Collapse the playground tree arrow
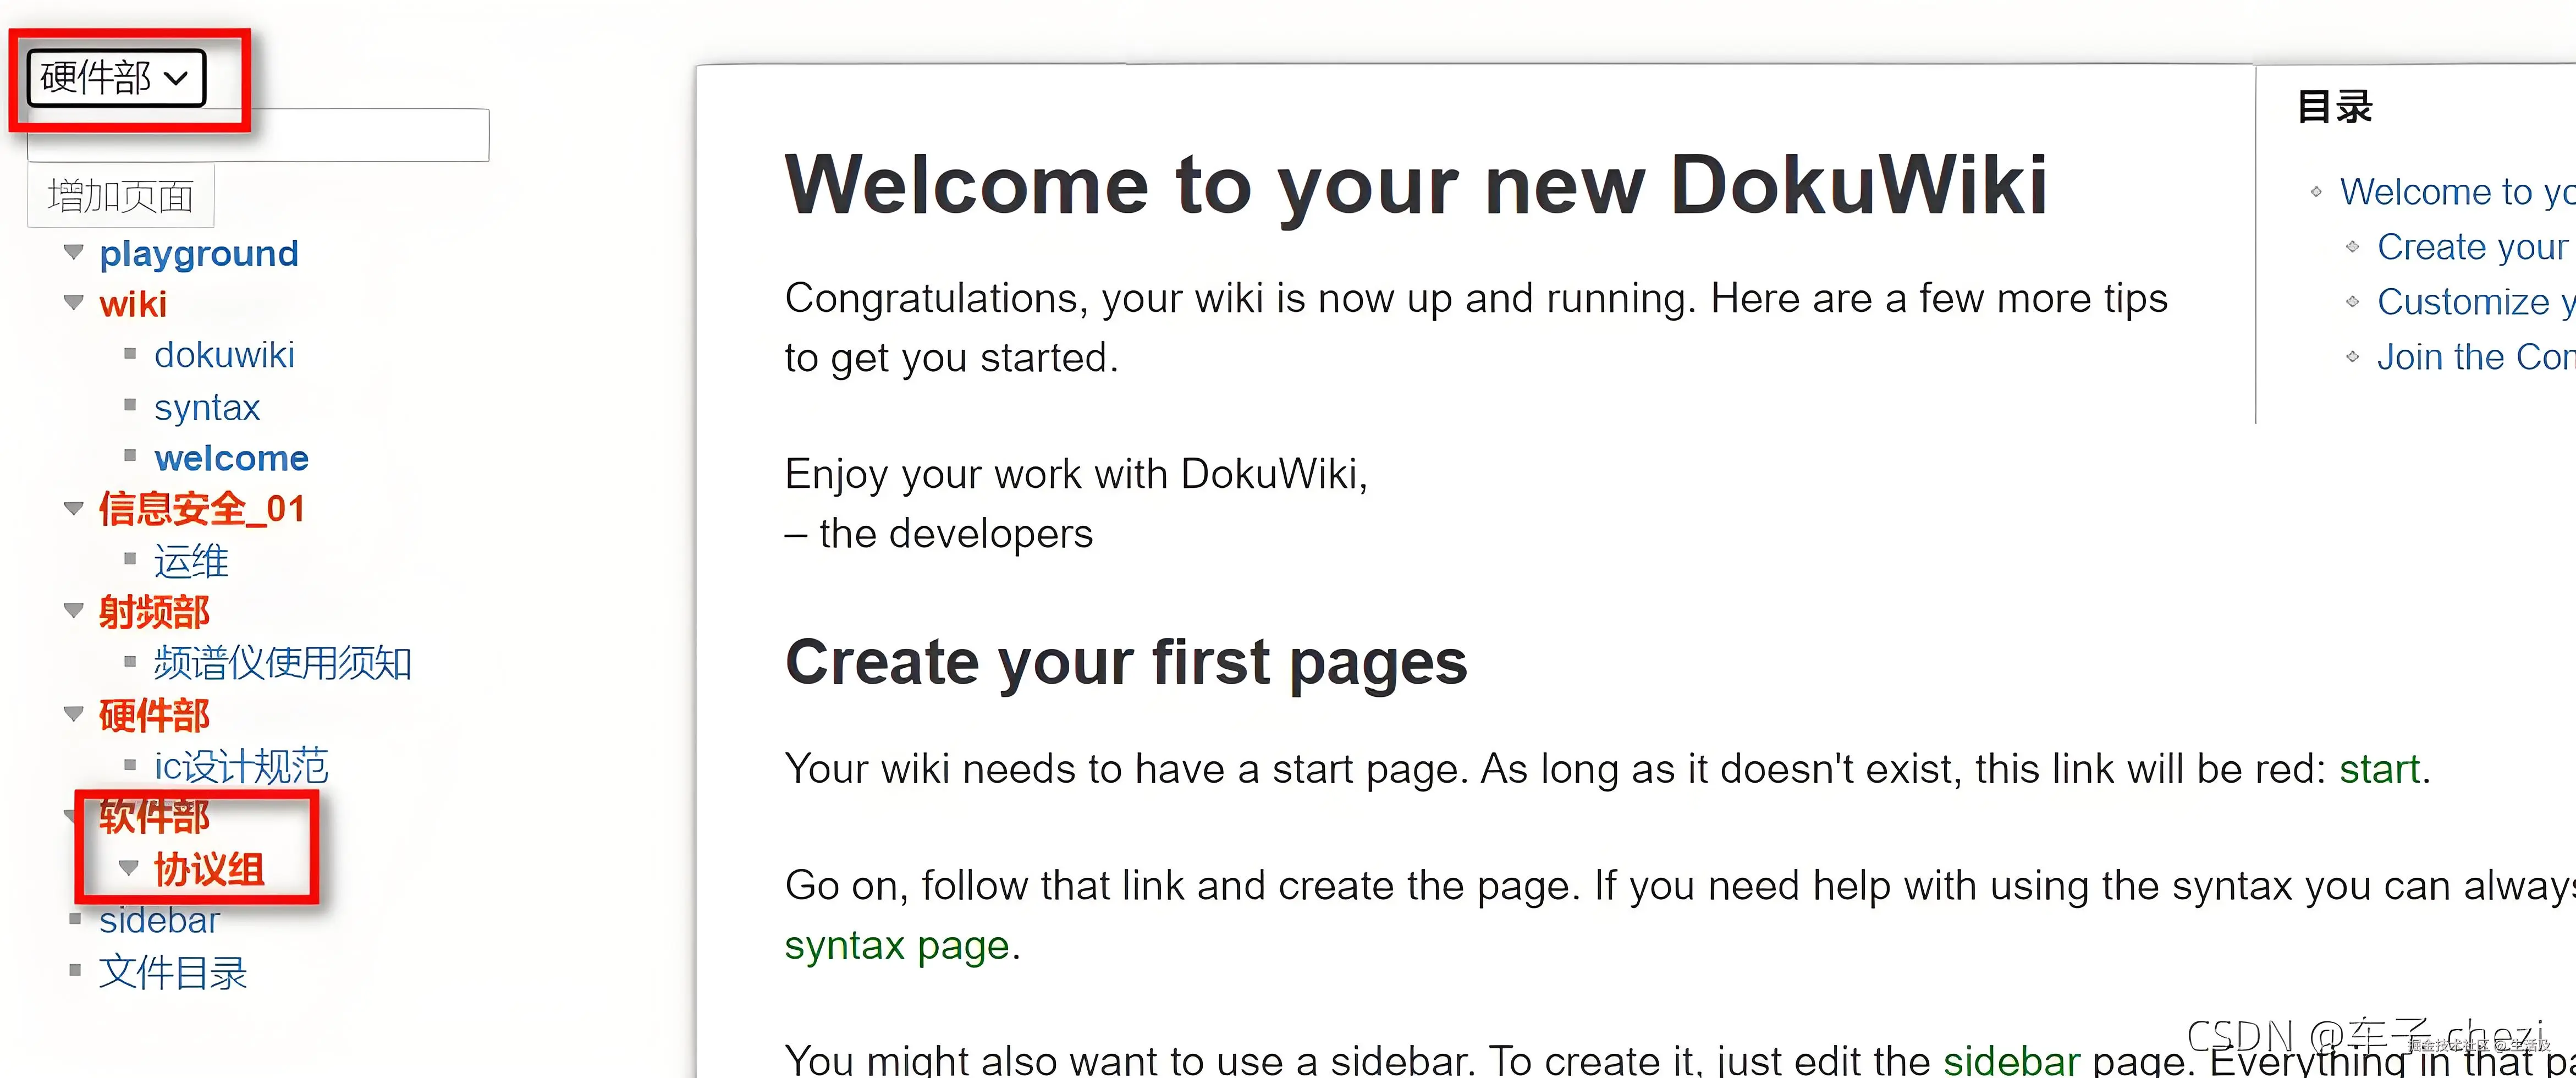This screenshot has width=2576, height=1078. pos(73,251)
